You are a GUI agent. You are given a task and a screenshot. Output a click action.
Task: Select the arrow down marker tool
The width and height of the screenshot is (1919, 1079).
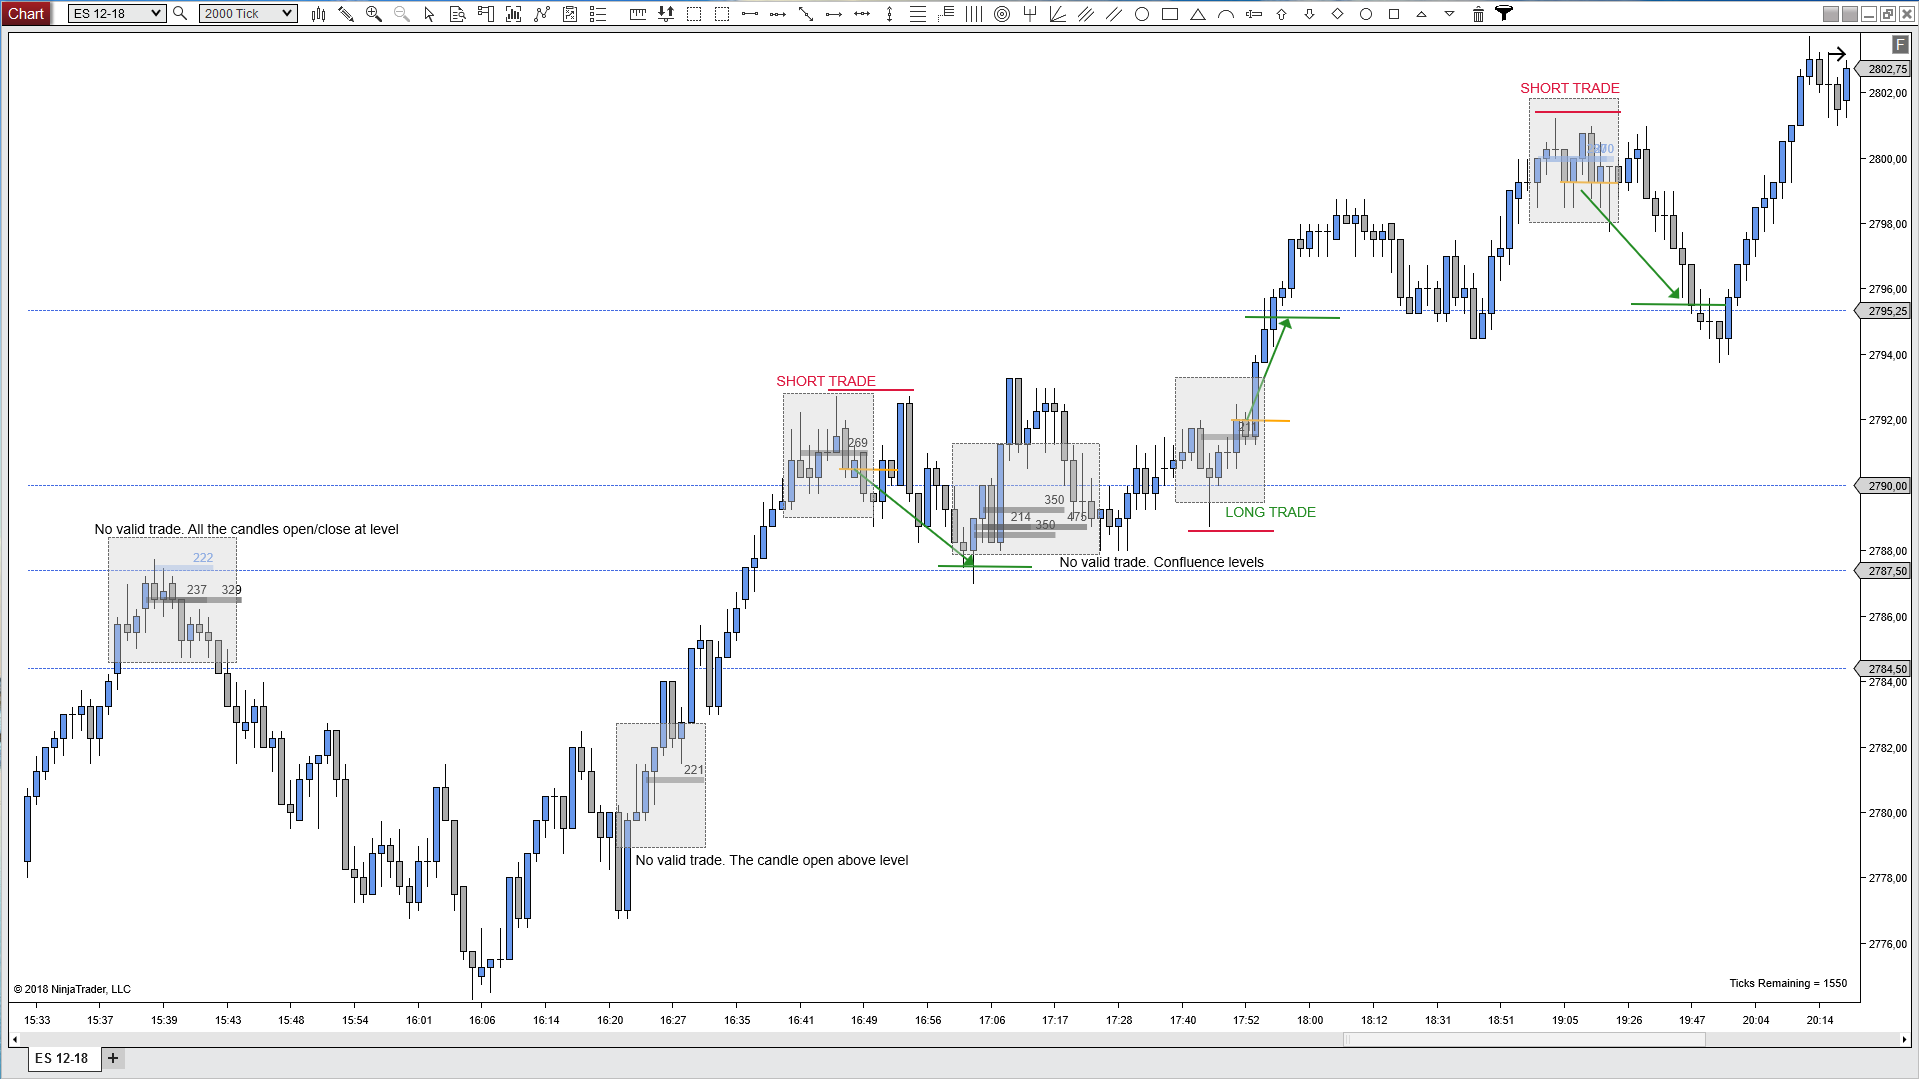(x=1310, y=13)
